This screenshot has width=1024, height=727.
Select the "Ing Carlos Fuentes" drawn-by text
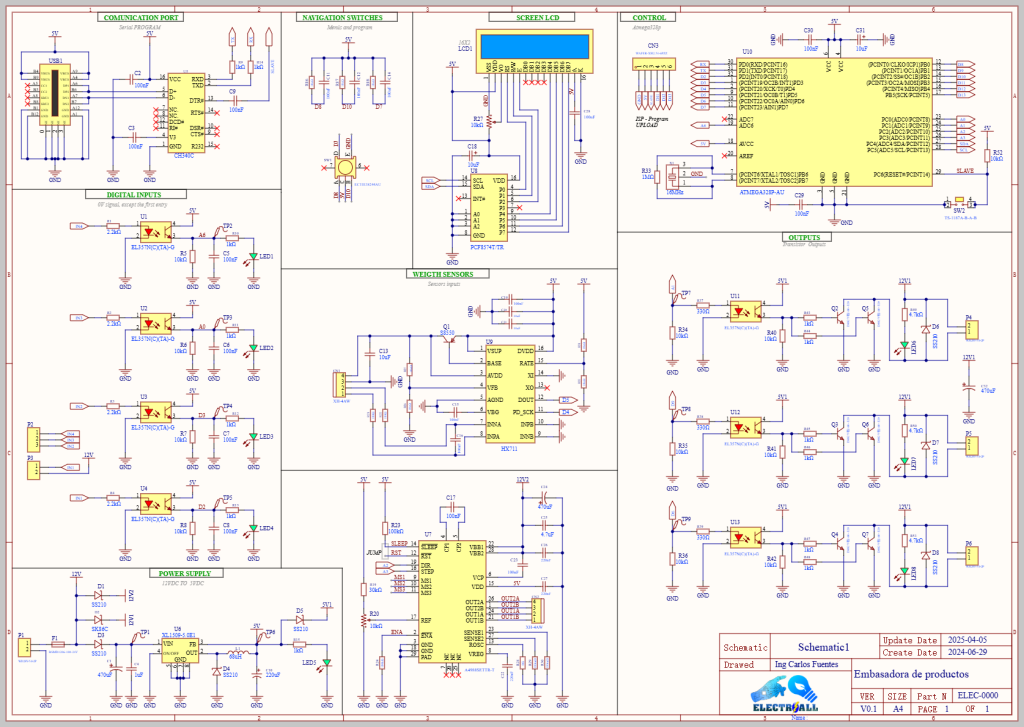[x=807, y=664]
